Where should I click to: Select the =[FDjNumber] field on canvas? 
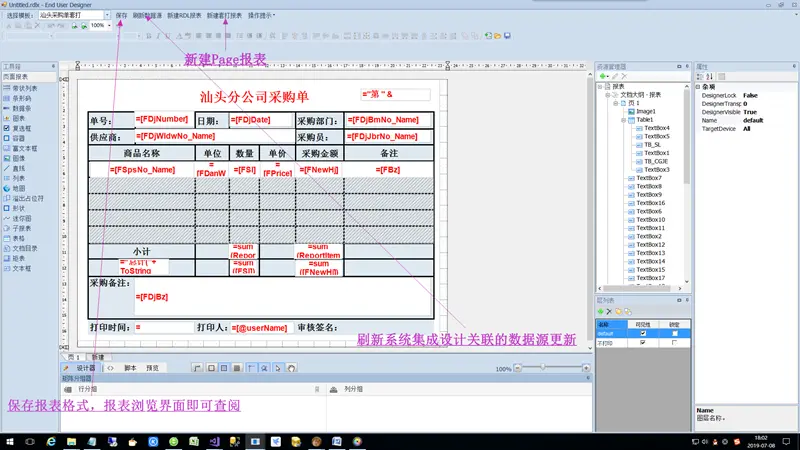164,119
